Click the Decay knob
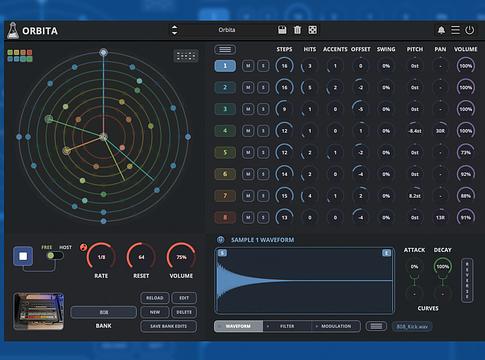Screen dimensions: 485x360 coord(442,267)
